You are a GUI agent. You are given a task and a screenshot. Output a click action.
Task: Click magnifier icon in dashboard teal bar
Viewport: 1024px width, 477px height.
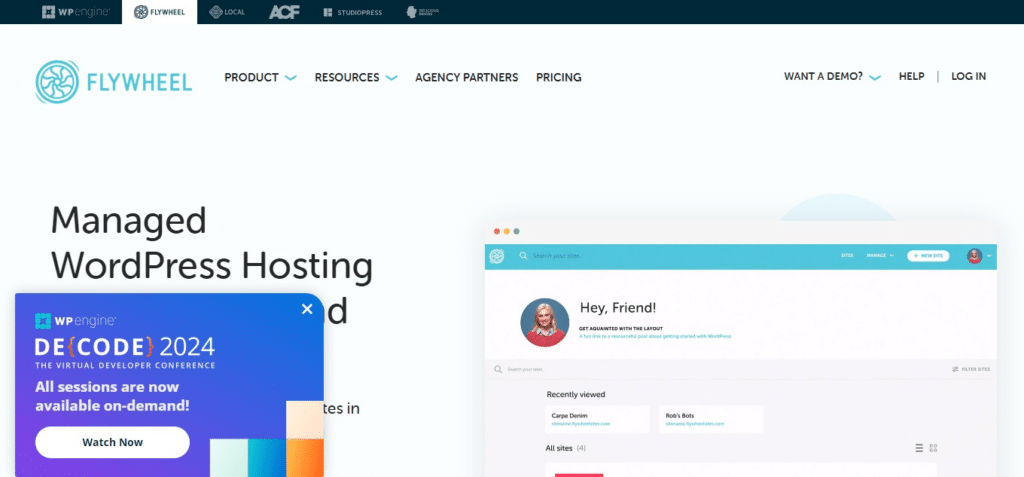pos(523,256)
